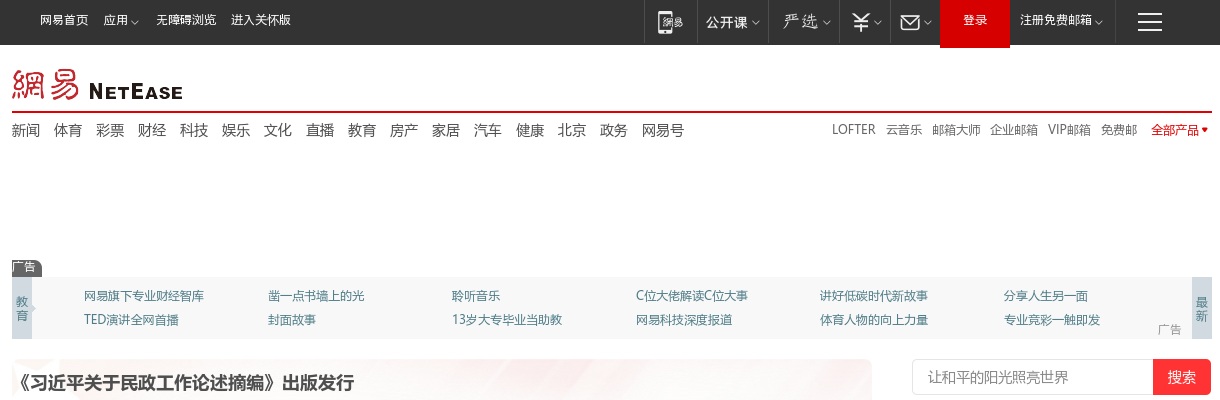
Task: Click 网易科技深度报道 link
Action: click(x=684, y=320)
